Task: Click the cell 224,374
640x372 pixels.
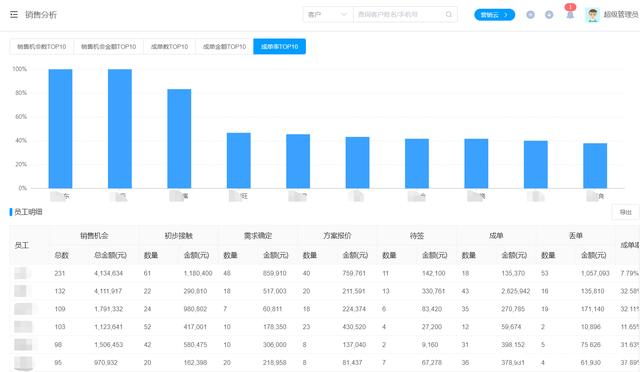Action: [x=354, y=309]
